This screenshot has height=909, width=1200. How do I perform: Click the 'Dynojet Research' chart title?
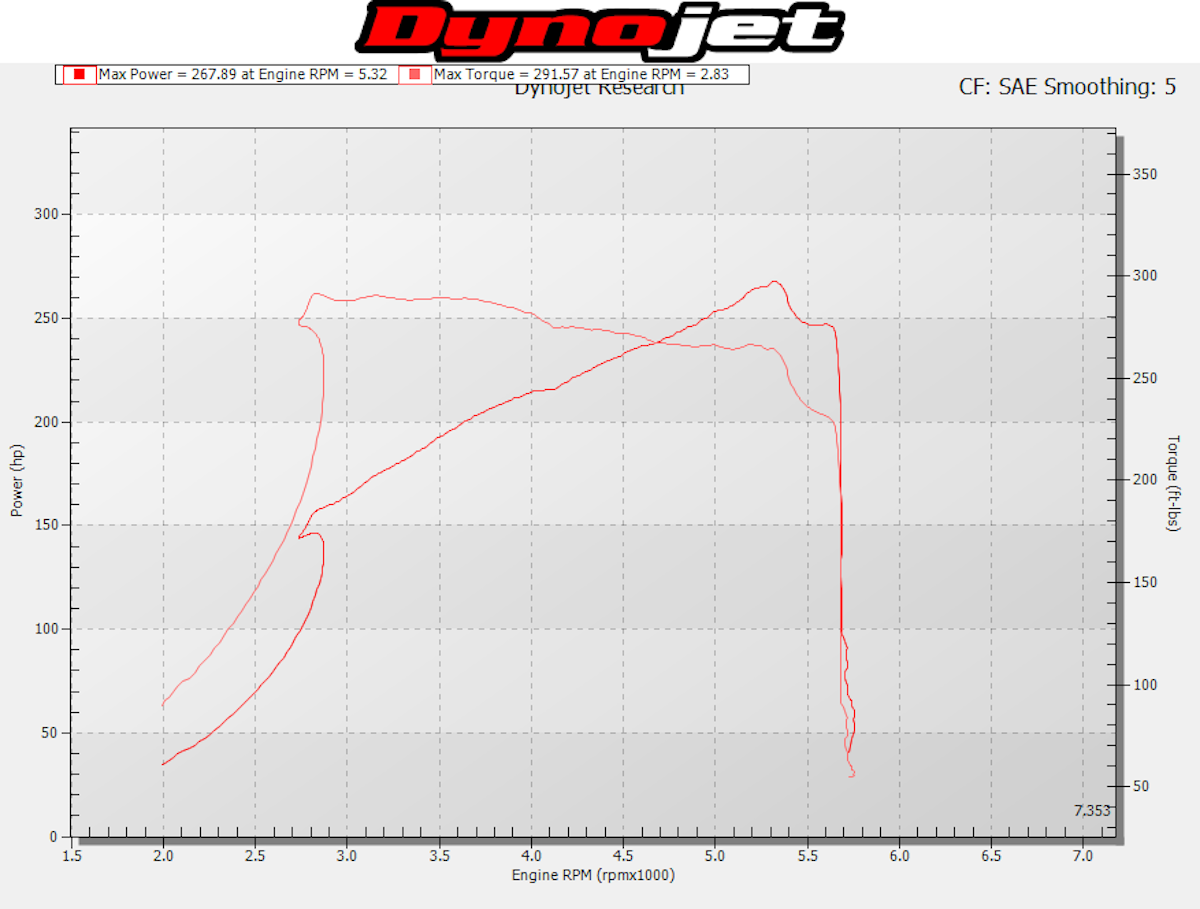(x=599, y=90)
